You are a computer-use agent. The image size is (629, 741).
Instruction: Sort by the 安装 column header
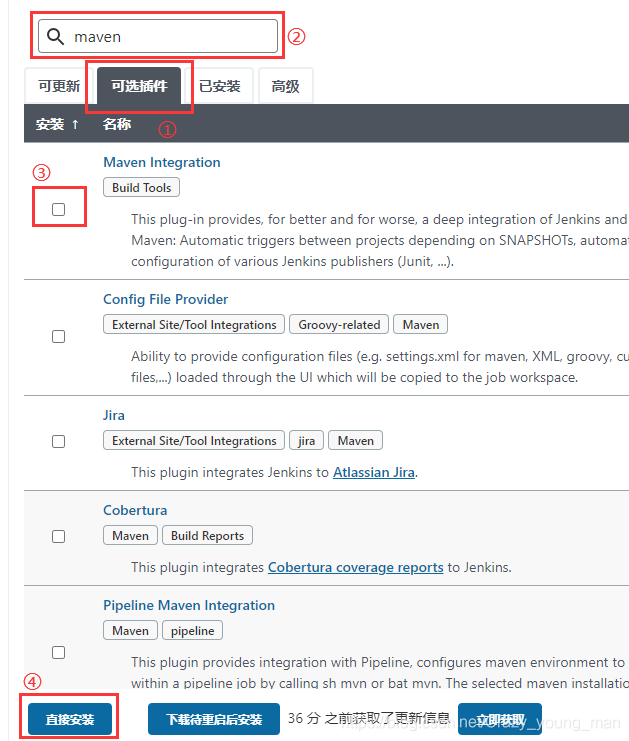[x=57, y=124]
